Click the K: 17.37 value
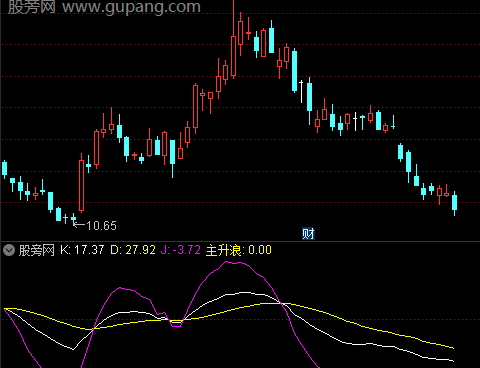480x368 pixels. tap(82, 250)
